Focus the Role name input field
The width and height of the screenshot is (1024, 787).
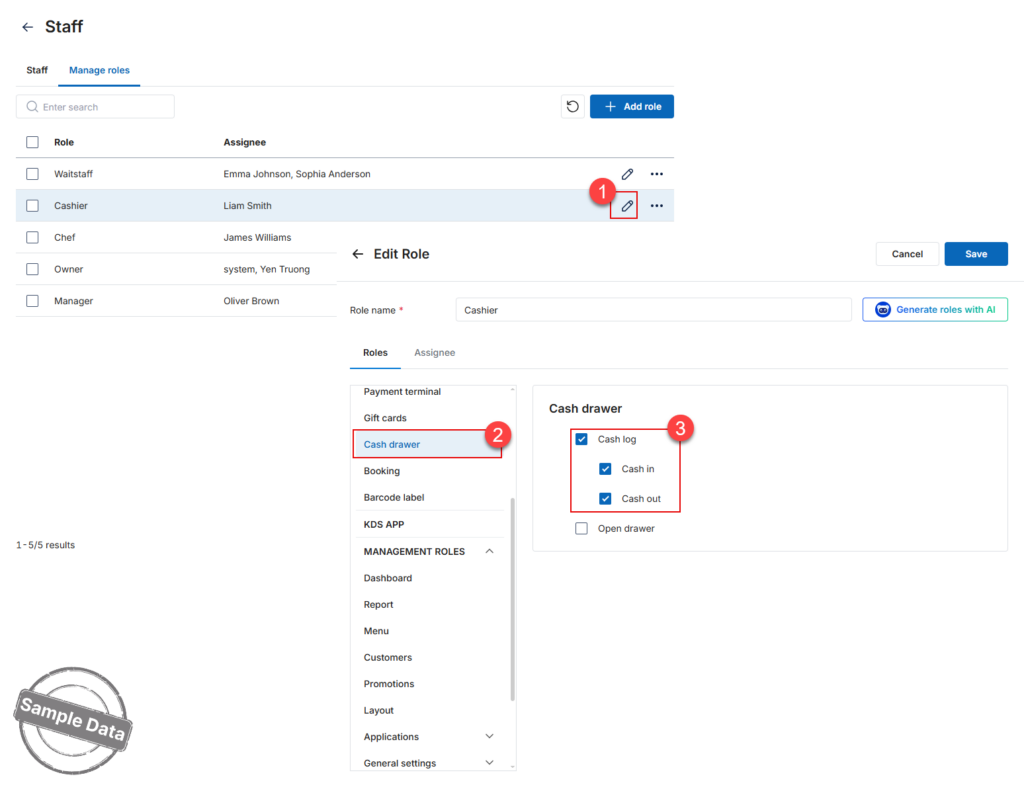point(653,310)
